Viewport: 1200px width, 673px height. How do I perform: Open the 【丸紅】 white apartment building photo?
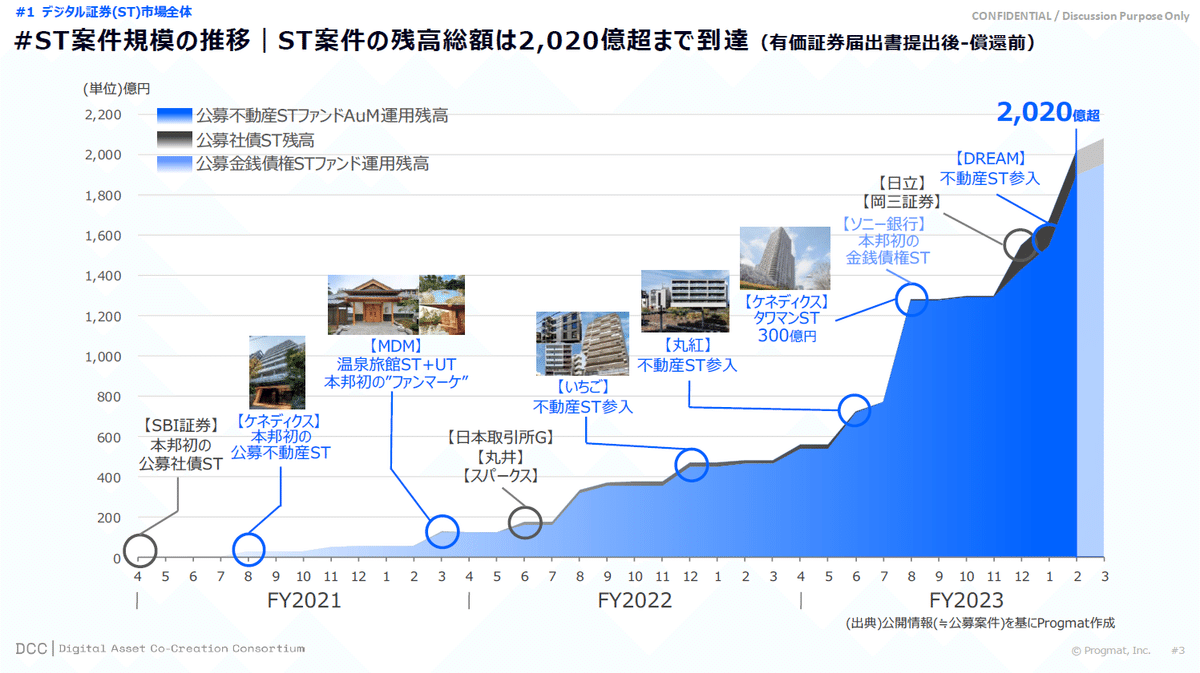click(x=685, y=301)
